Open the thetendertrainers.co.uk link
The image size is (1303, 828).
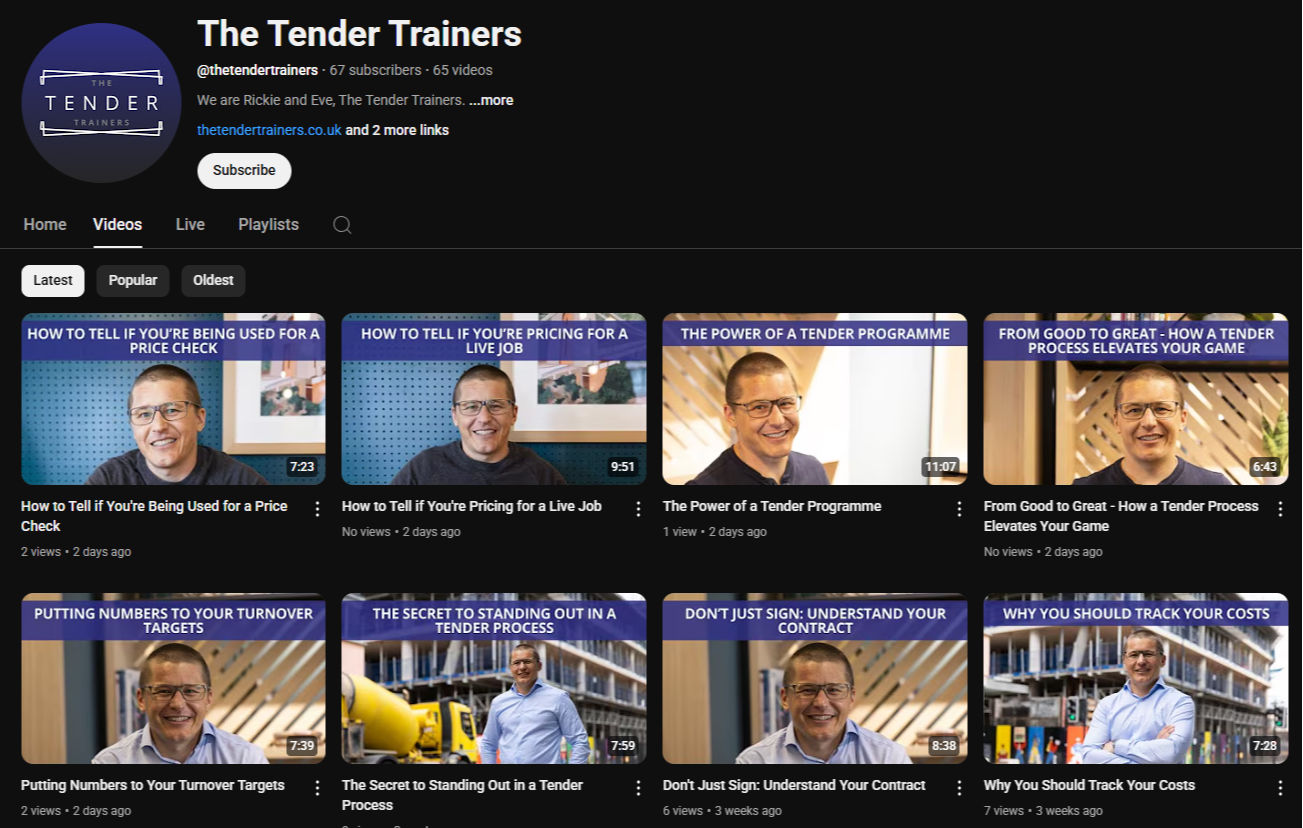(x=269, y=130)
